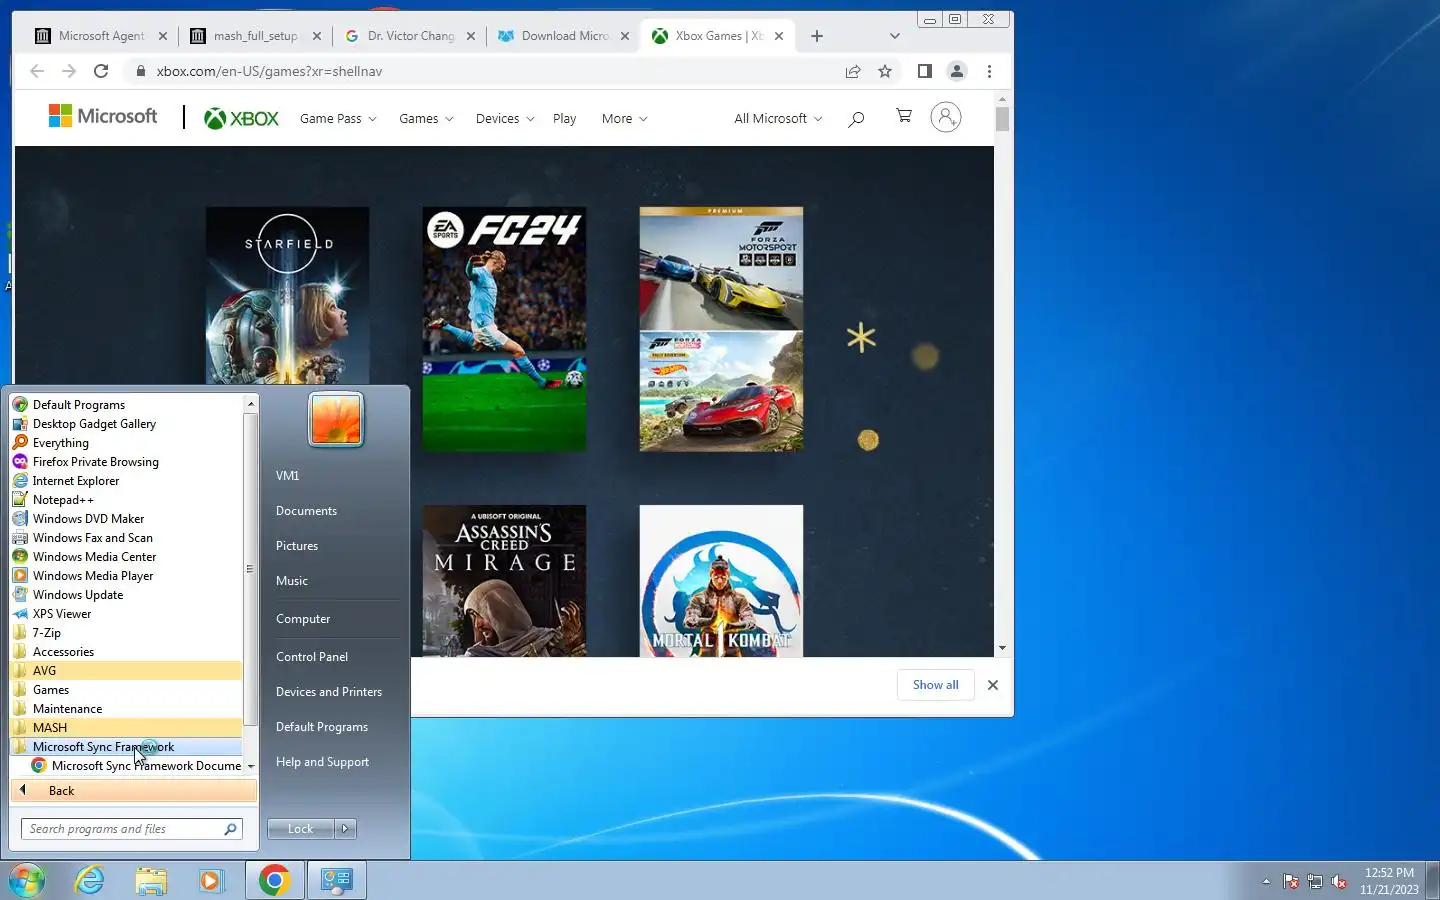
Task: Open the shutdown options arrow beside Lock
Action: [x=345, y=828]
